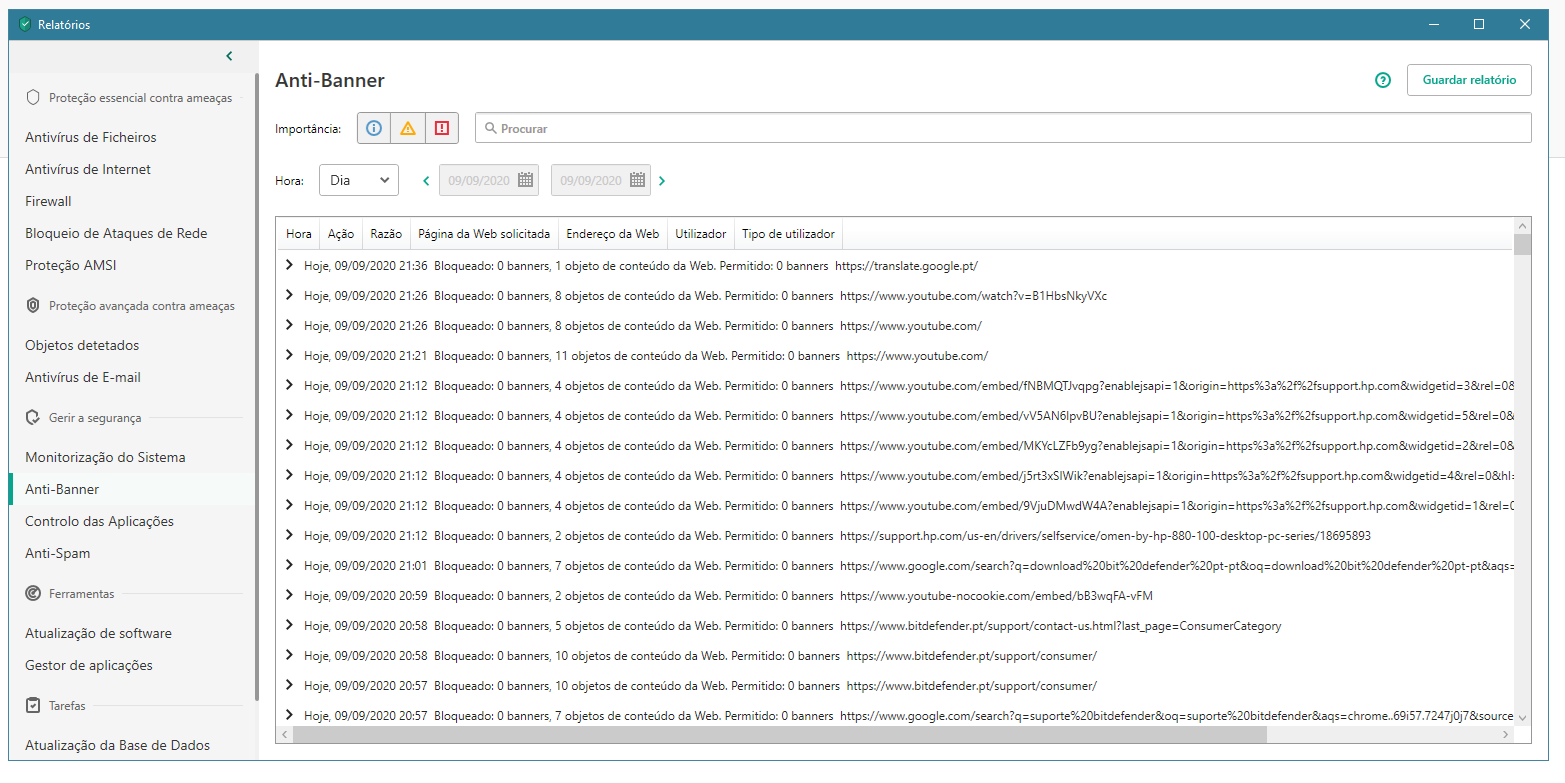Go to previous day with left arrow
The height and width of the screenshot is (783, 1565).
[x=426, y=181]
